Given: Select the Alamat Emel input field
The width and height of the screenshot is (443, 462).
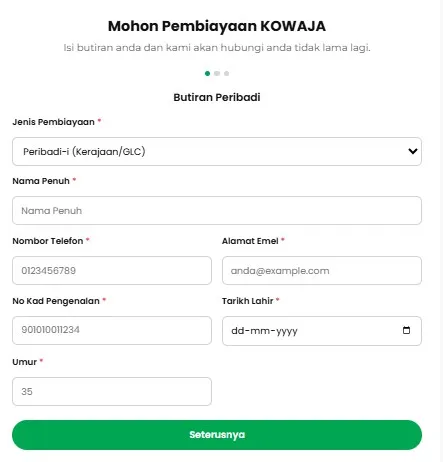Looking at the screenshot, I should pos(322,270).
